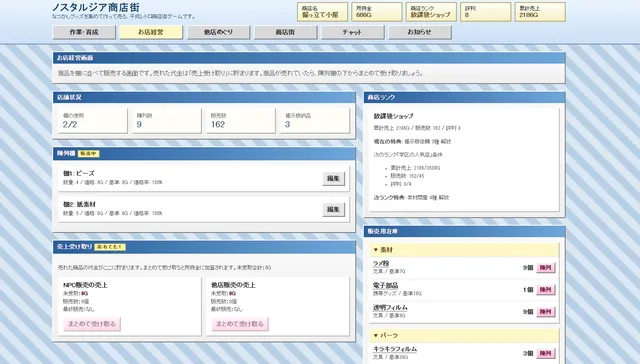Click the 編集 button for shelf 1 ビーズ
The width and height of the screenshot is (640, 364).
point(333,179)
